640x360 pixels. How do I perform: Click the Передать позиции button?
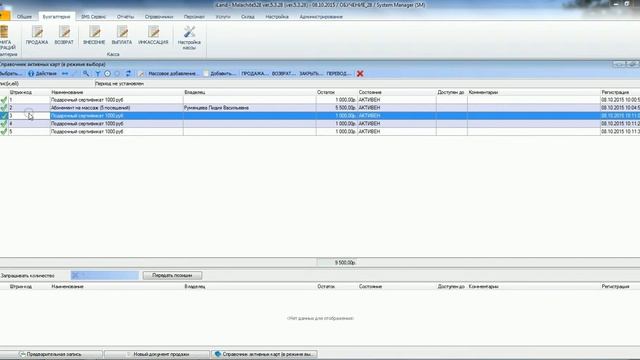172,276
